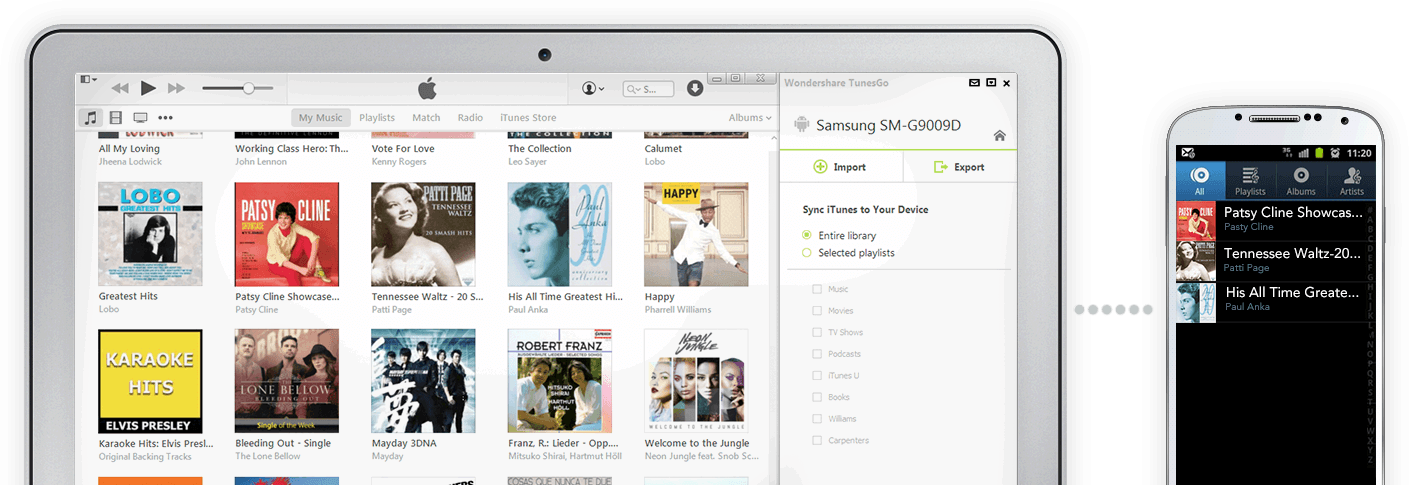
Task: Click the TunesGo home icon
Action: click(999, 136)
